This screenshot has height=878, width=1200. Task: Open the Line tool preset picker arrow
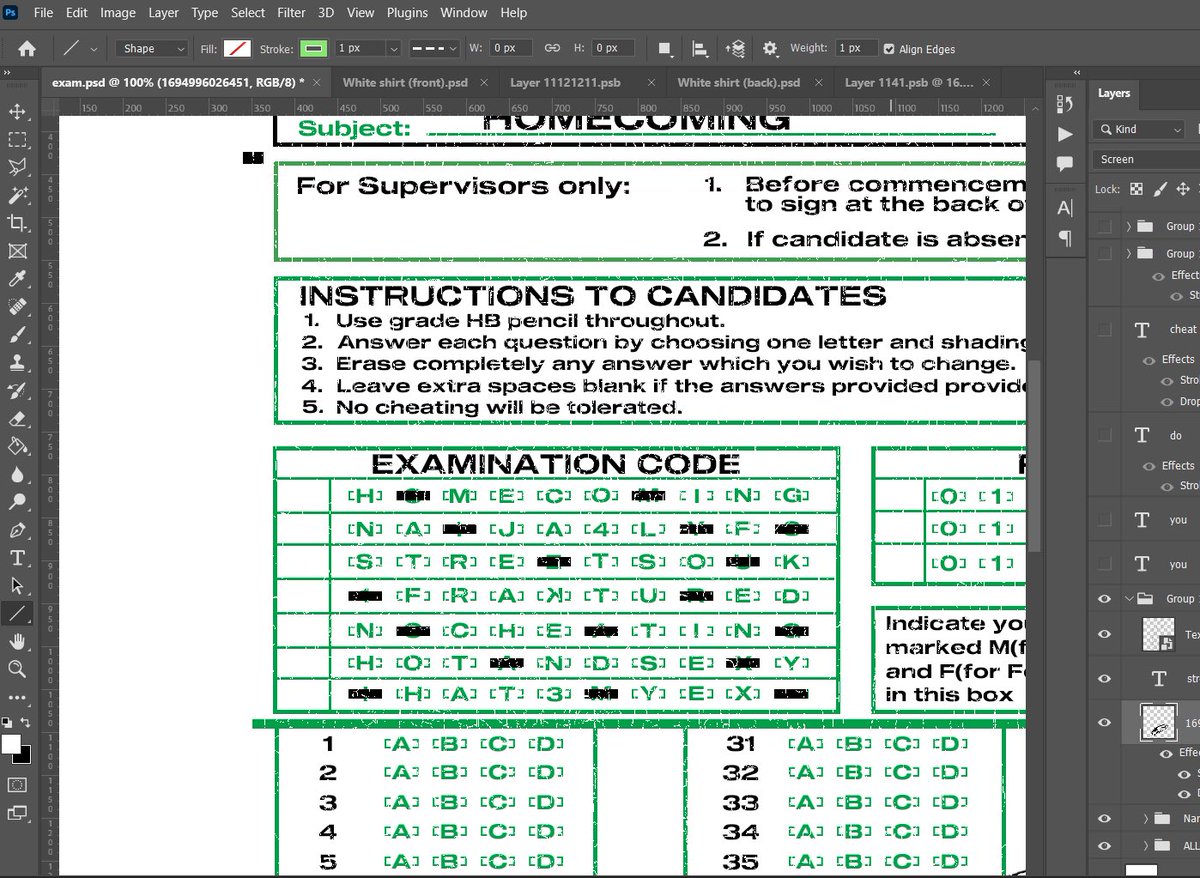[94, 49]
